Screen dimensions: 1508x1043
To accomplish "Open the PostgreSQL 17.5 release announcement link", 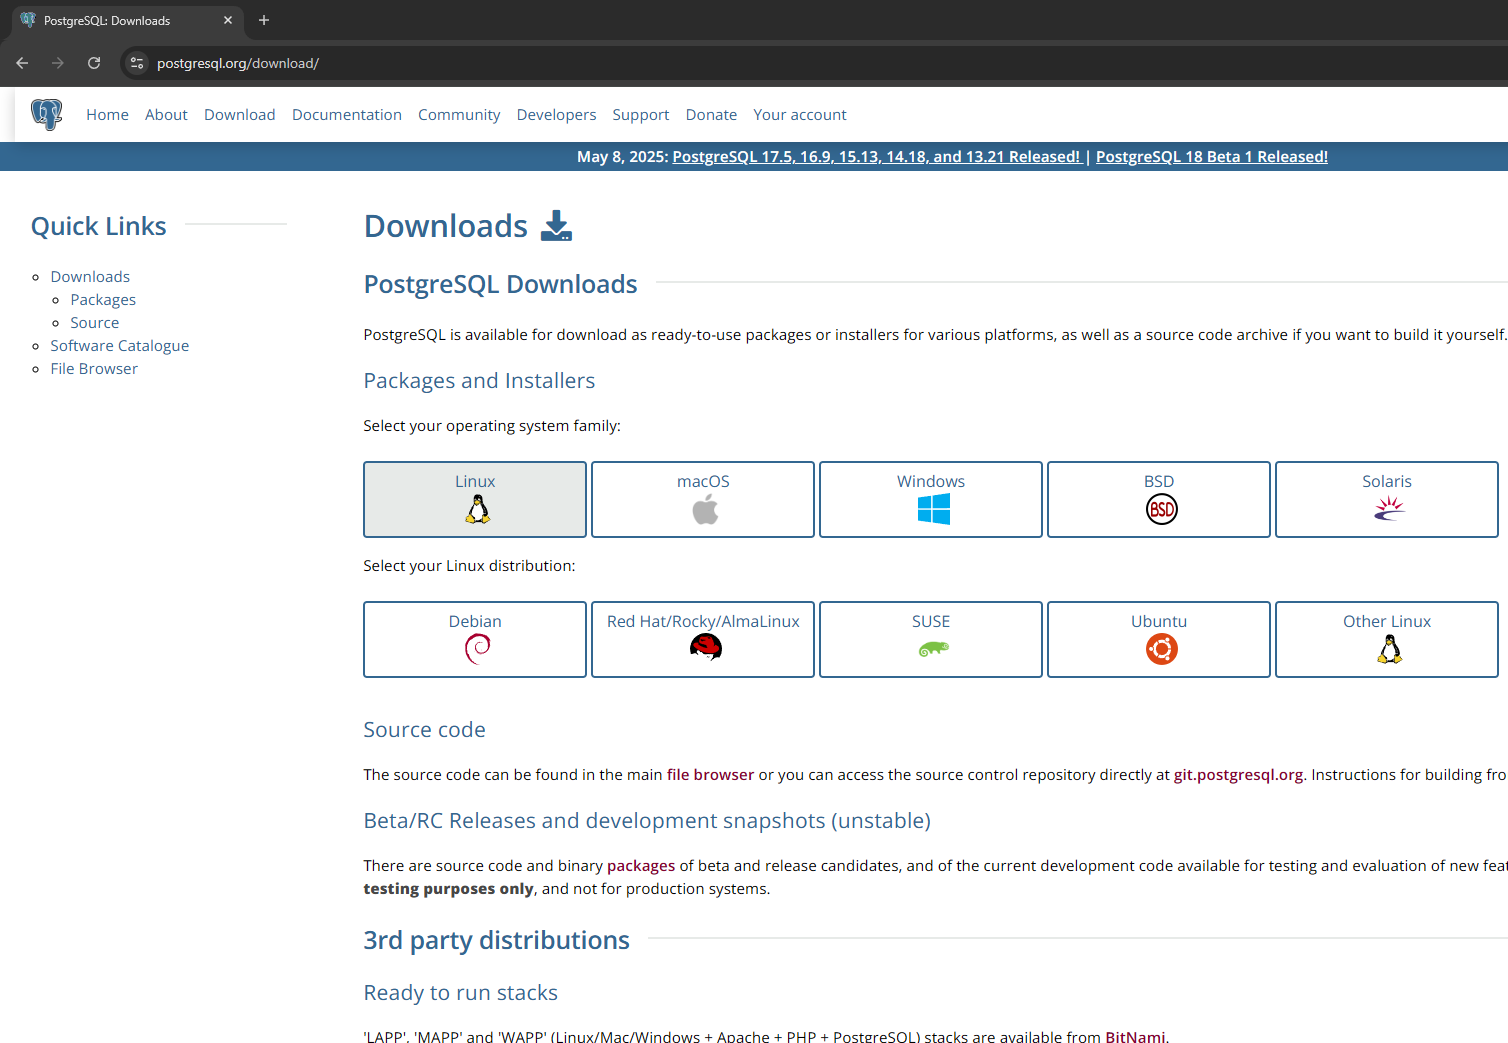I will click(x=876, y=157).
